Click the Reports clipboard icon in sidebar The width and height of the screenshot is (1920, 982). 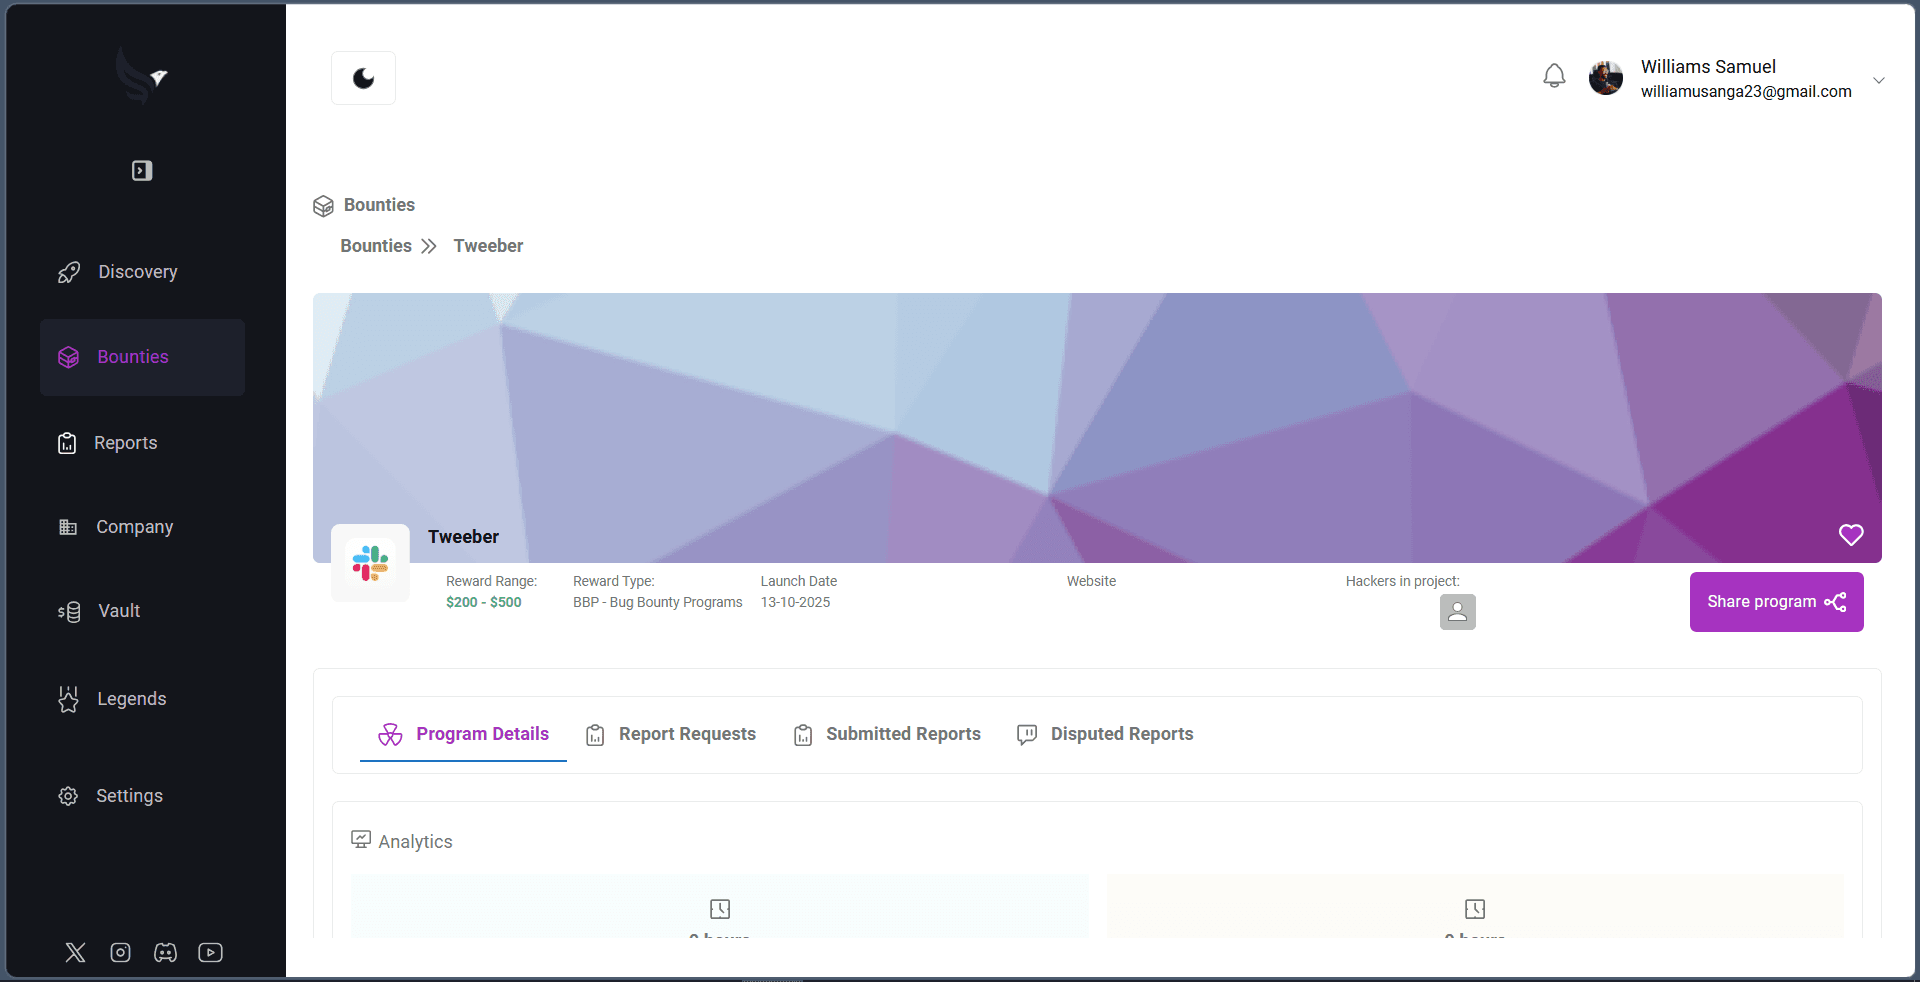tap(67, 443)
